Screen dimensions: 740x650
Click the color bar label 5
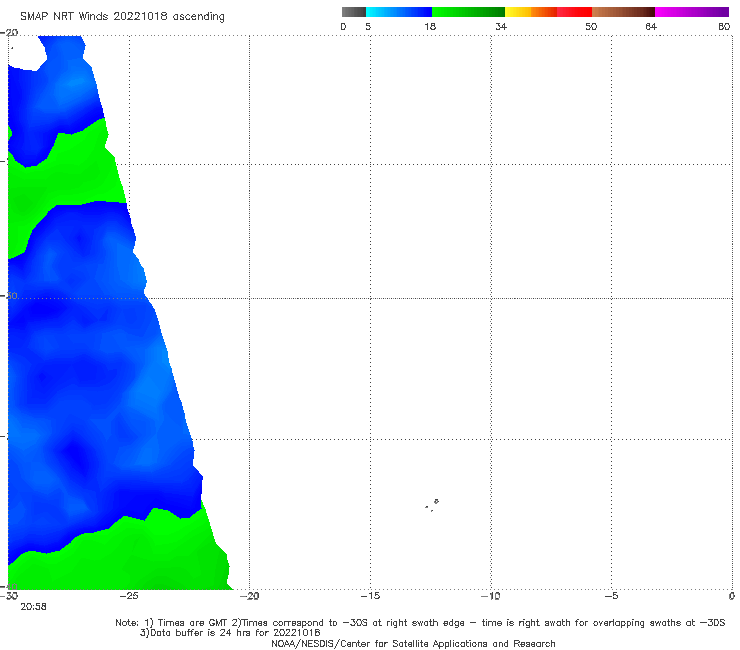point(368,27)
